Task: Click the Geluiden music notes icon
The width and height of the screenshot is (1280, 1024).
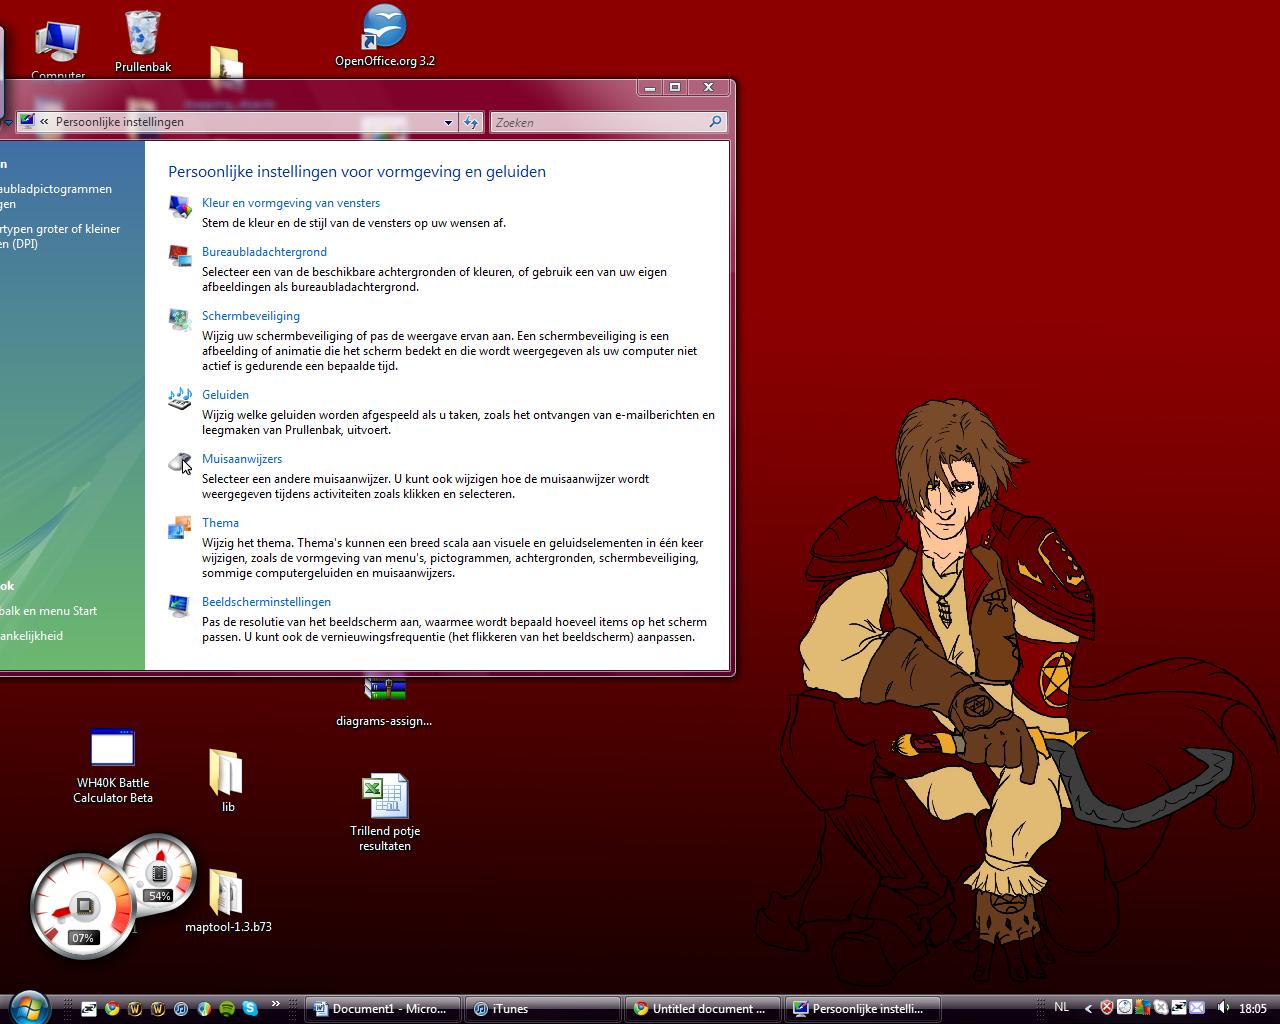Action: pyautogui.click(x=180, y=398)
